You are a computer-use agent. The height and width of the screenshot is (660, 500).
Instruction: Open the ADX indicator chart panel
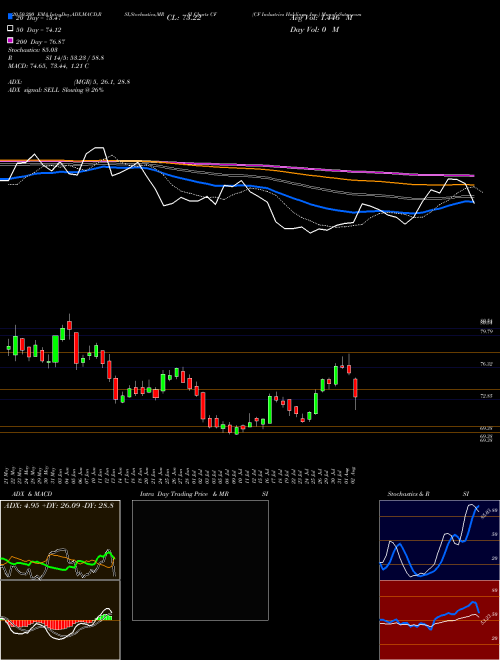click(60, 540)
